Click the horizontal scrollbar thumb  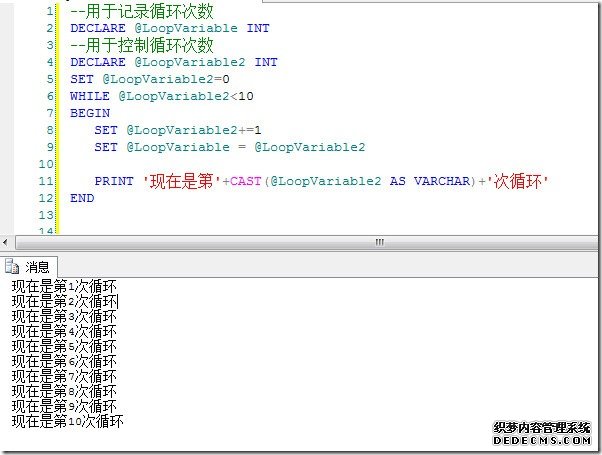click(x=379, y=243)
